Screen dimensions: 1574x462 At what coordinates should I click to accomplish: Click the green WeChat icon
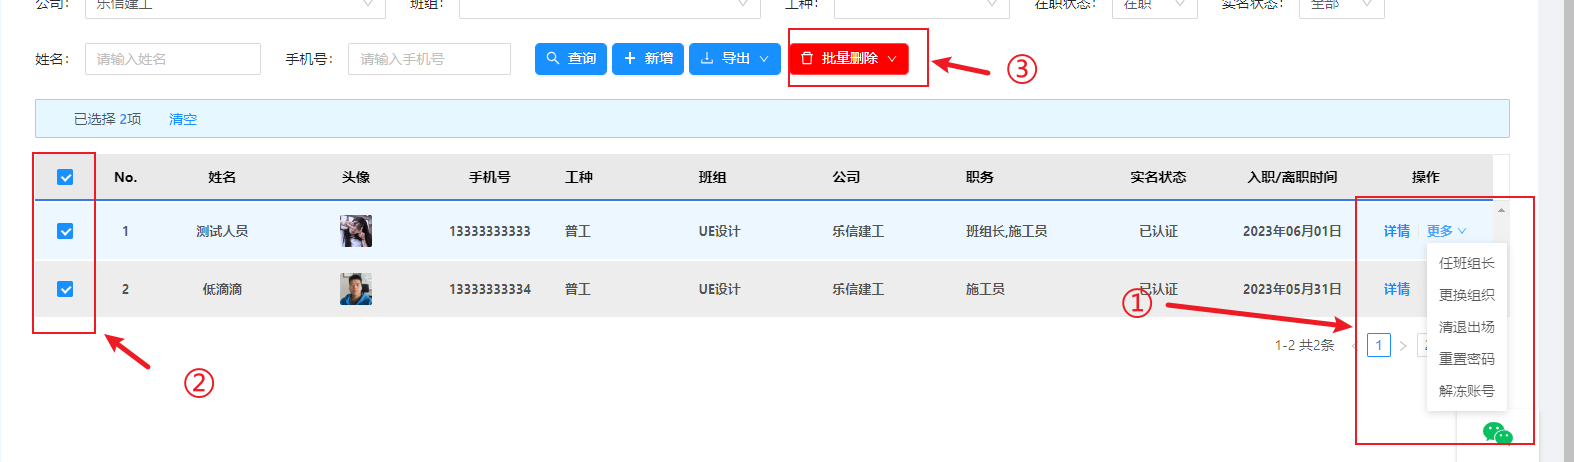click(1497, 433)
